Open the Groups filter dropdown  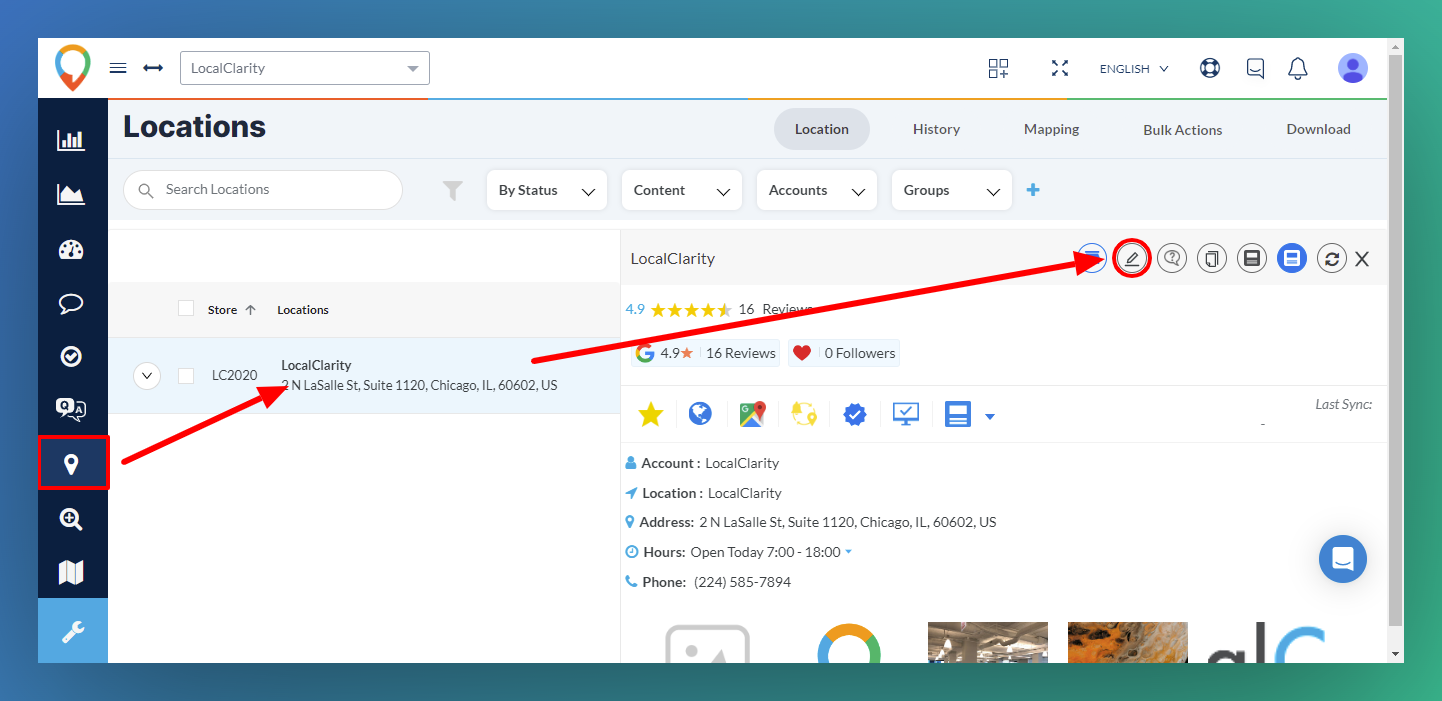point(952,190)
